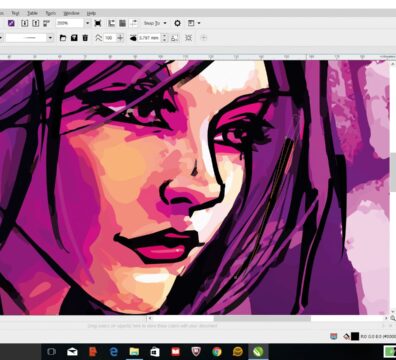Viewport: 396px width, 360px height.
Task: Decrease stroke width with down arrow
Action: (164, 40)
